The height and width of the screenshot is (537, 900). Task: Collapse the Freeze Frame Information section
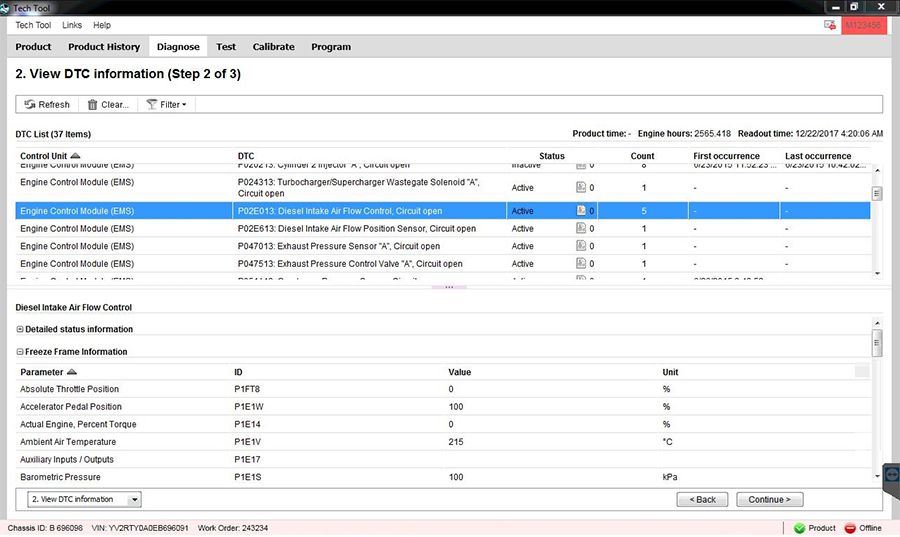(x=20, y=352)
